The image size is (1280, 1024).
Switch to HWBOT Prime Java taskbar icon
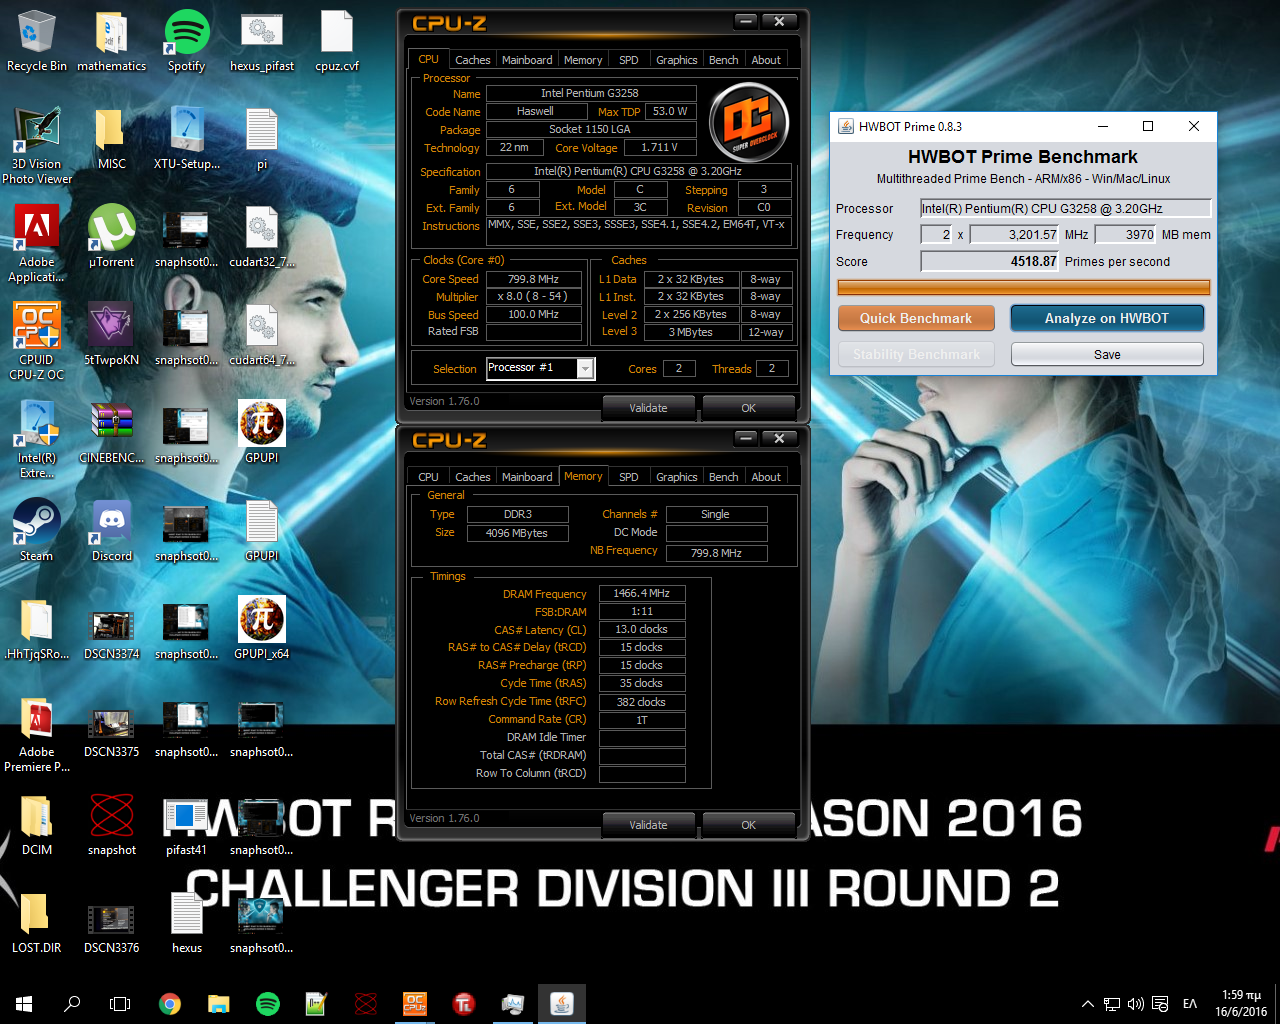[x=562, y=1004]
